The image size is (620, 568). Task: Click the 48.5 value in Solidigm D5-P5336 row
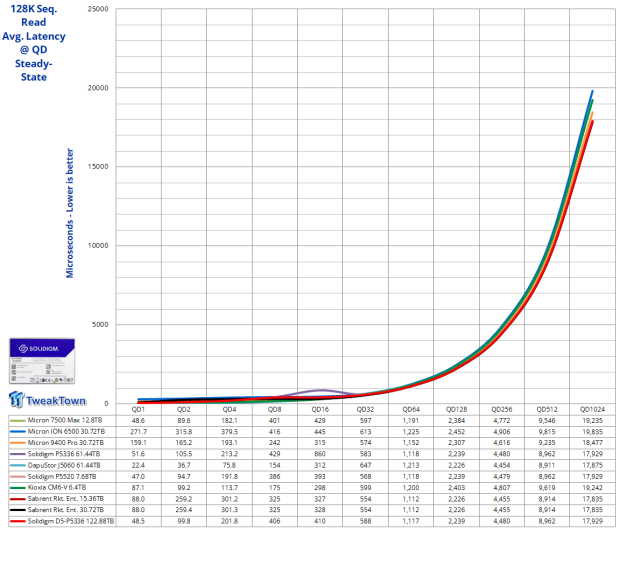[x=138, y=521]
